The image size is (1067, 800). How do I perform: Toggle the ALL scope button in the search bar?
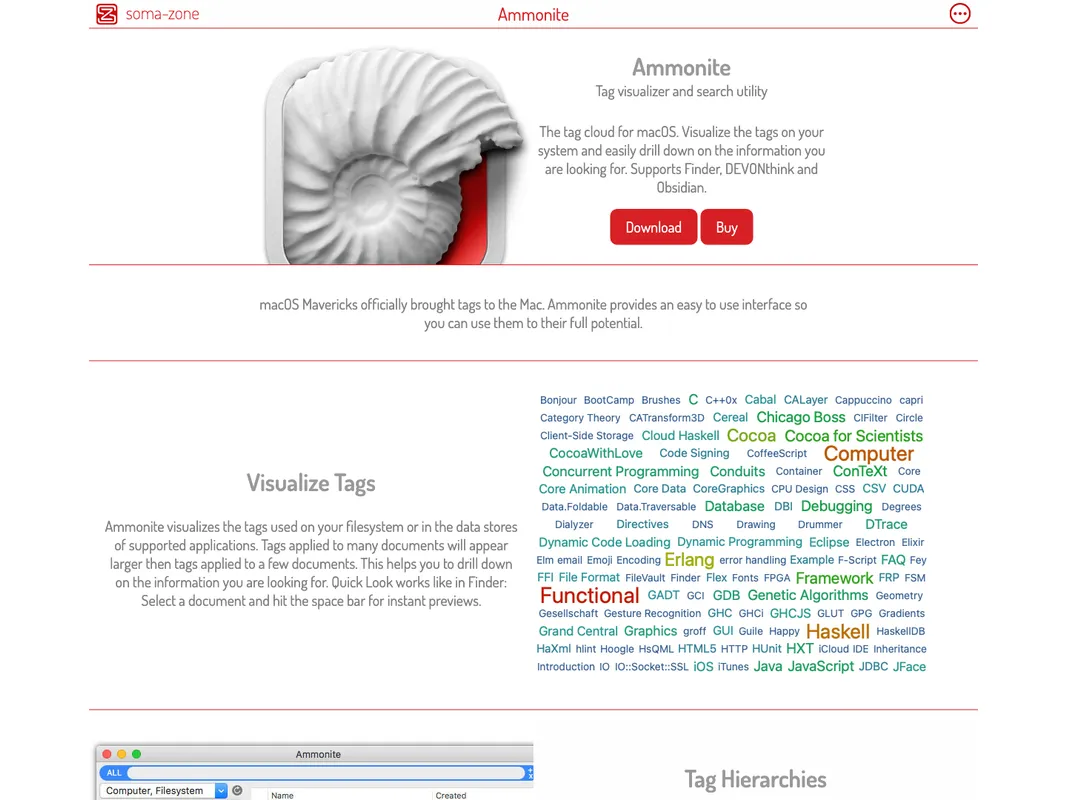(113, 772)
